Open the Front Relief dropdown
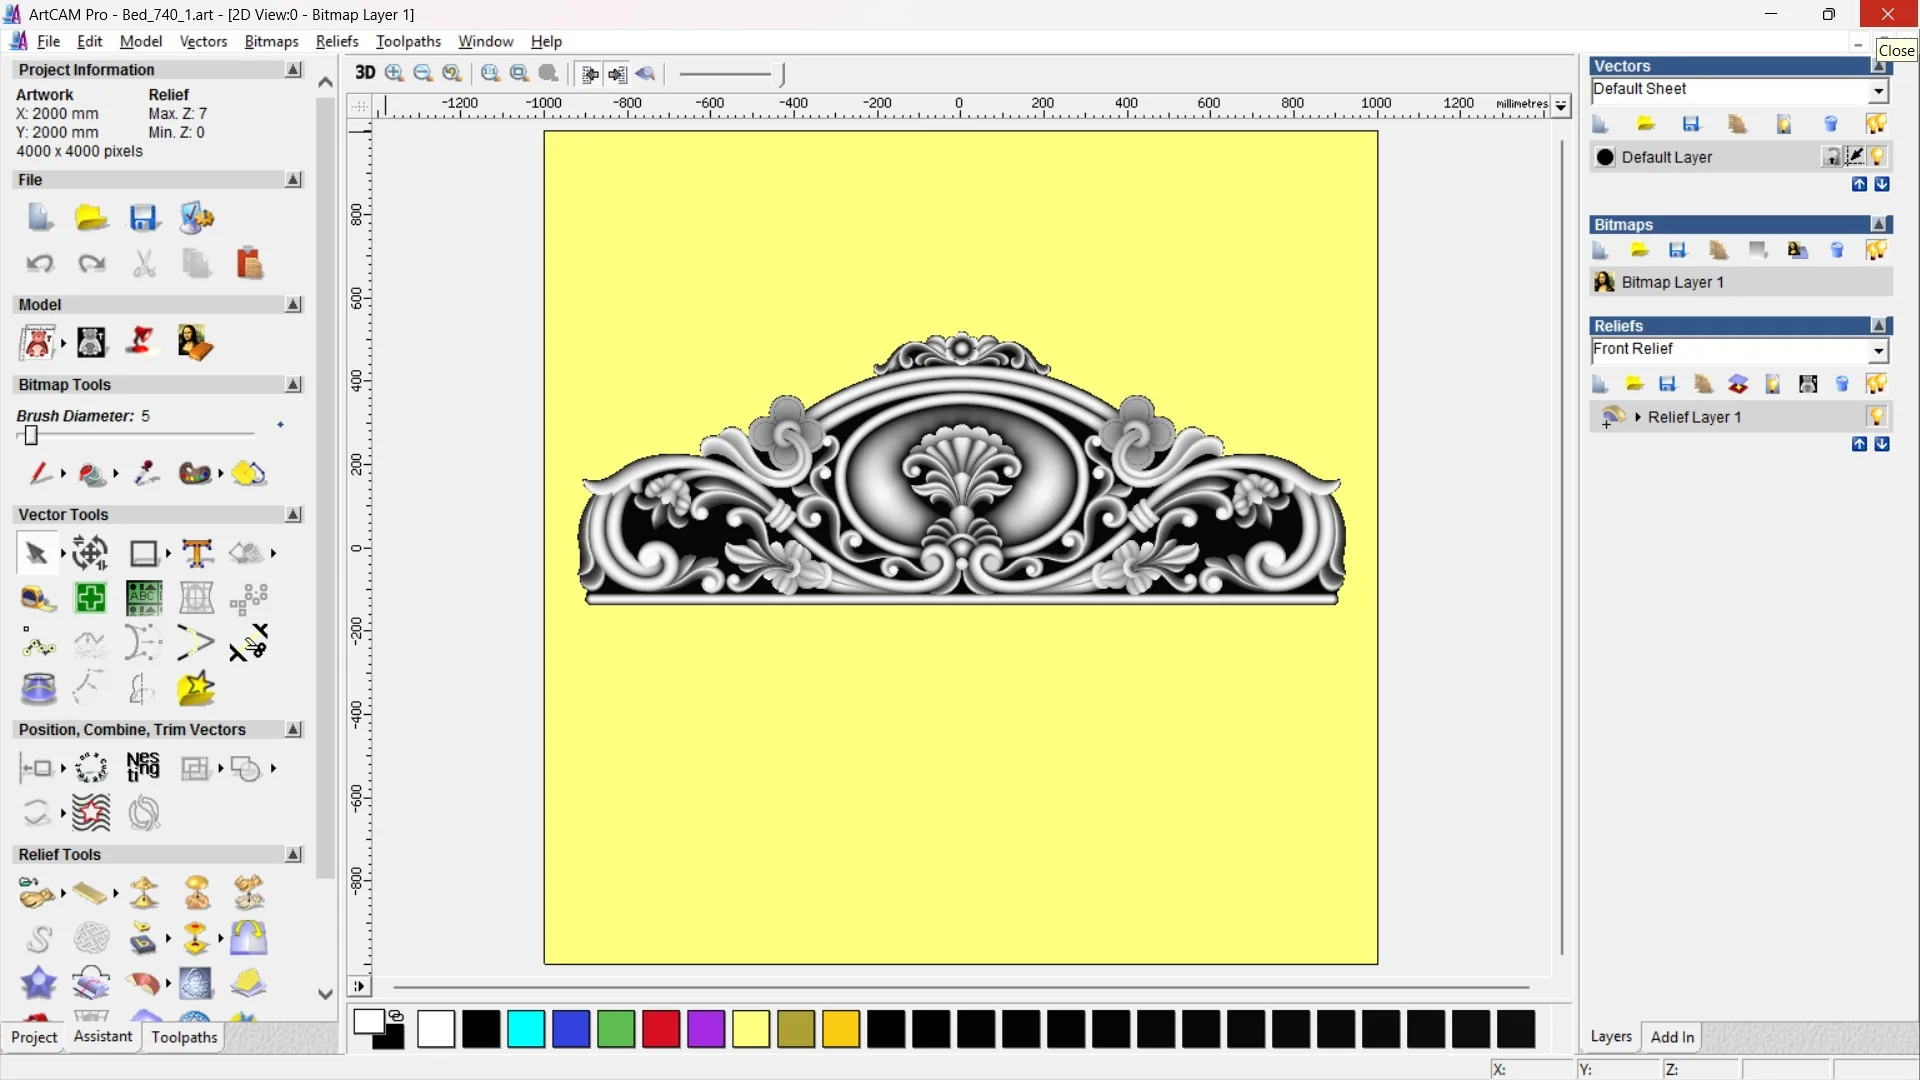Viewport: 1920px width, 1080px height. pyautogui.click(x=1878, y=350)
